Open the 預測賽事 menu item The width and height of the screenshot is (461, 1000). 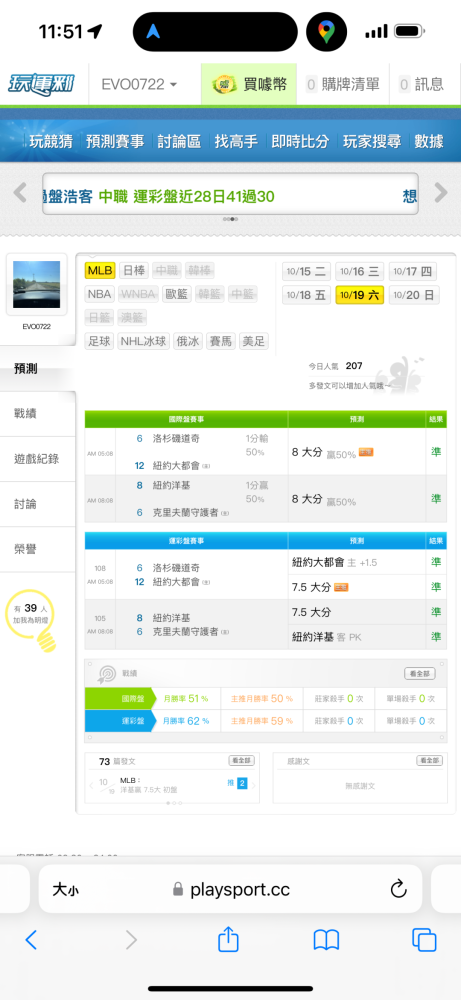point(115,141)
